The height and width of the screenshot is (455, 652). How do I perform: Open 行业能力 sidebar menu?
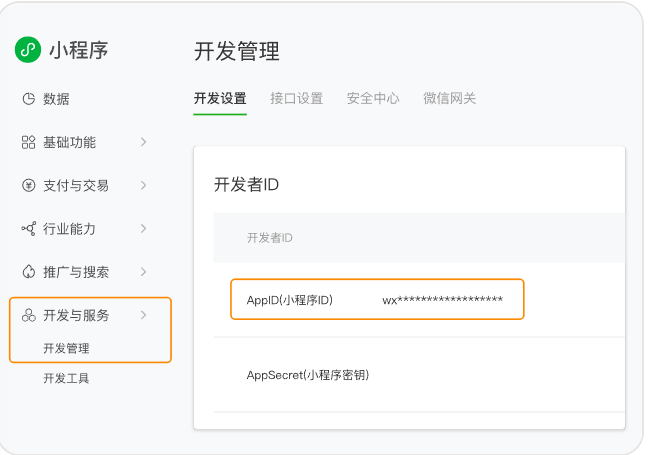click(x=69, y=229)
